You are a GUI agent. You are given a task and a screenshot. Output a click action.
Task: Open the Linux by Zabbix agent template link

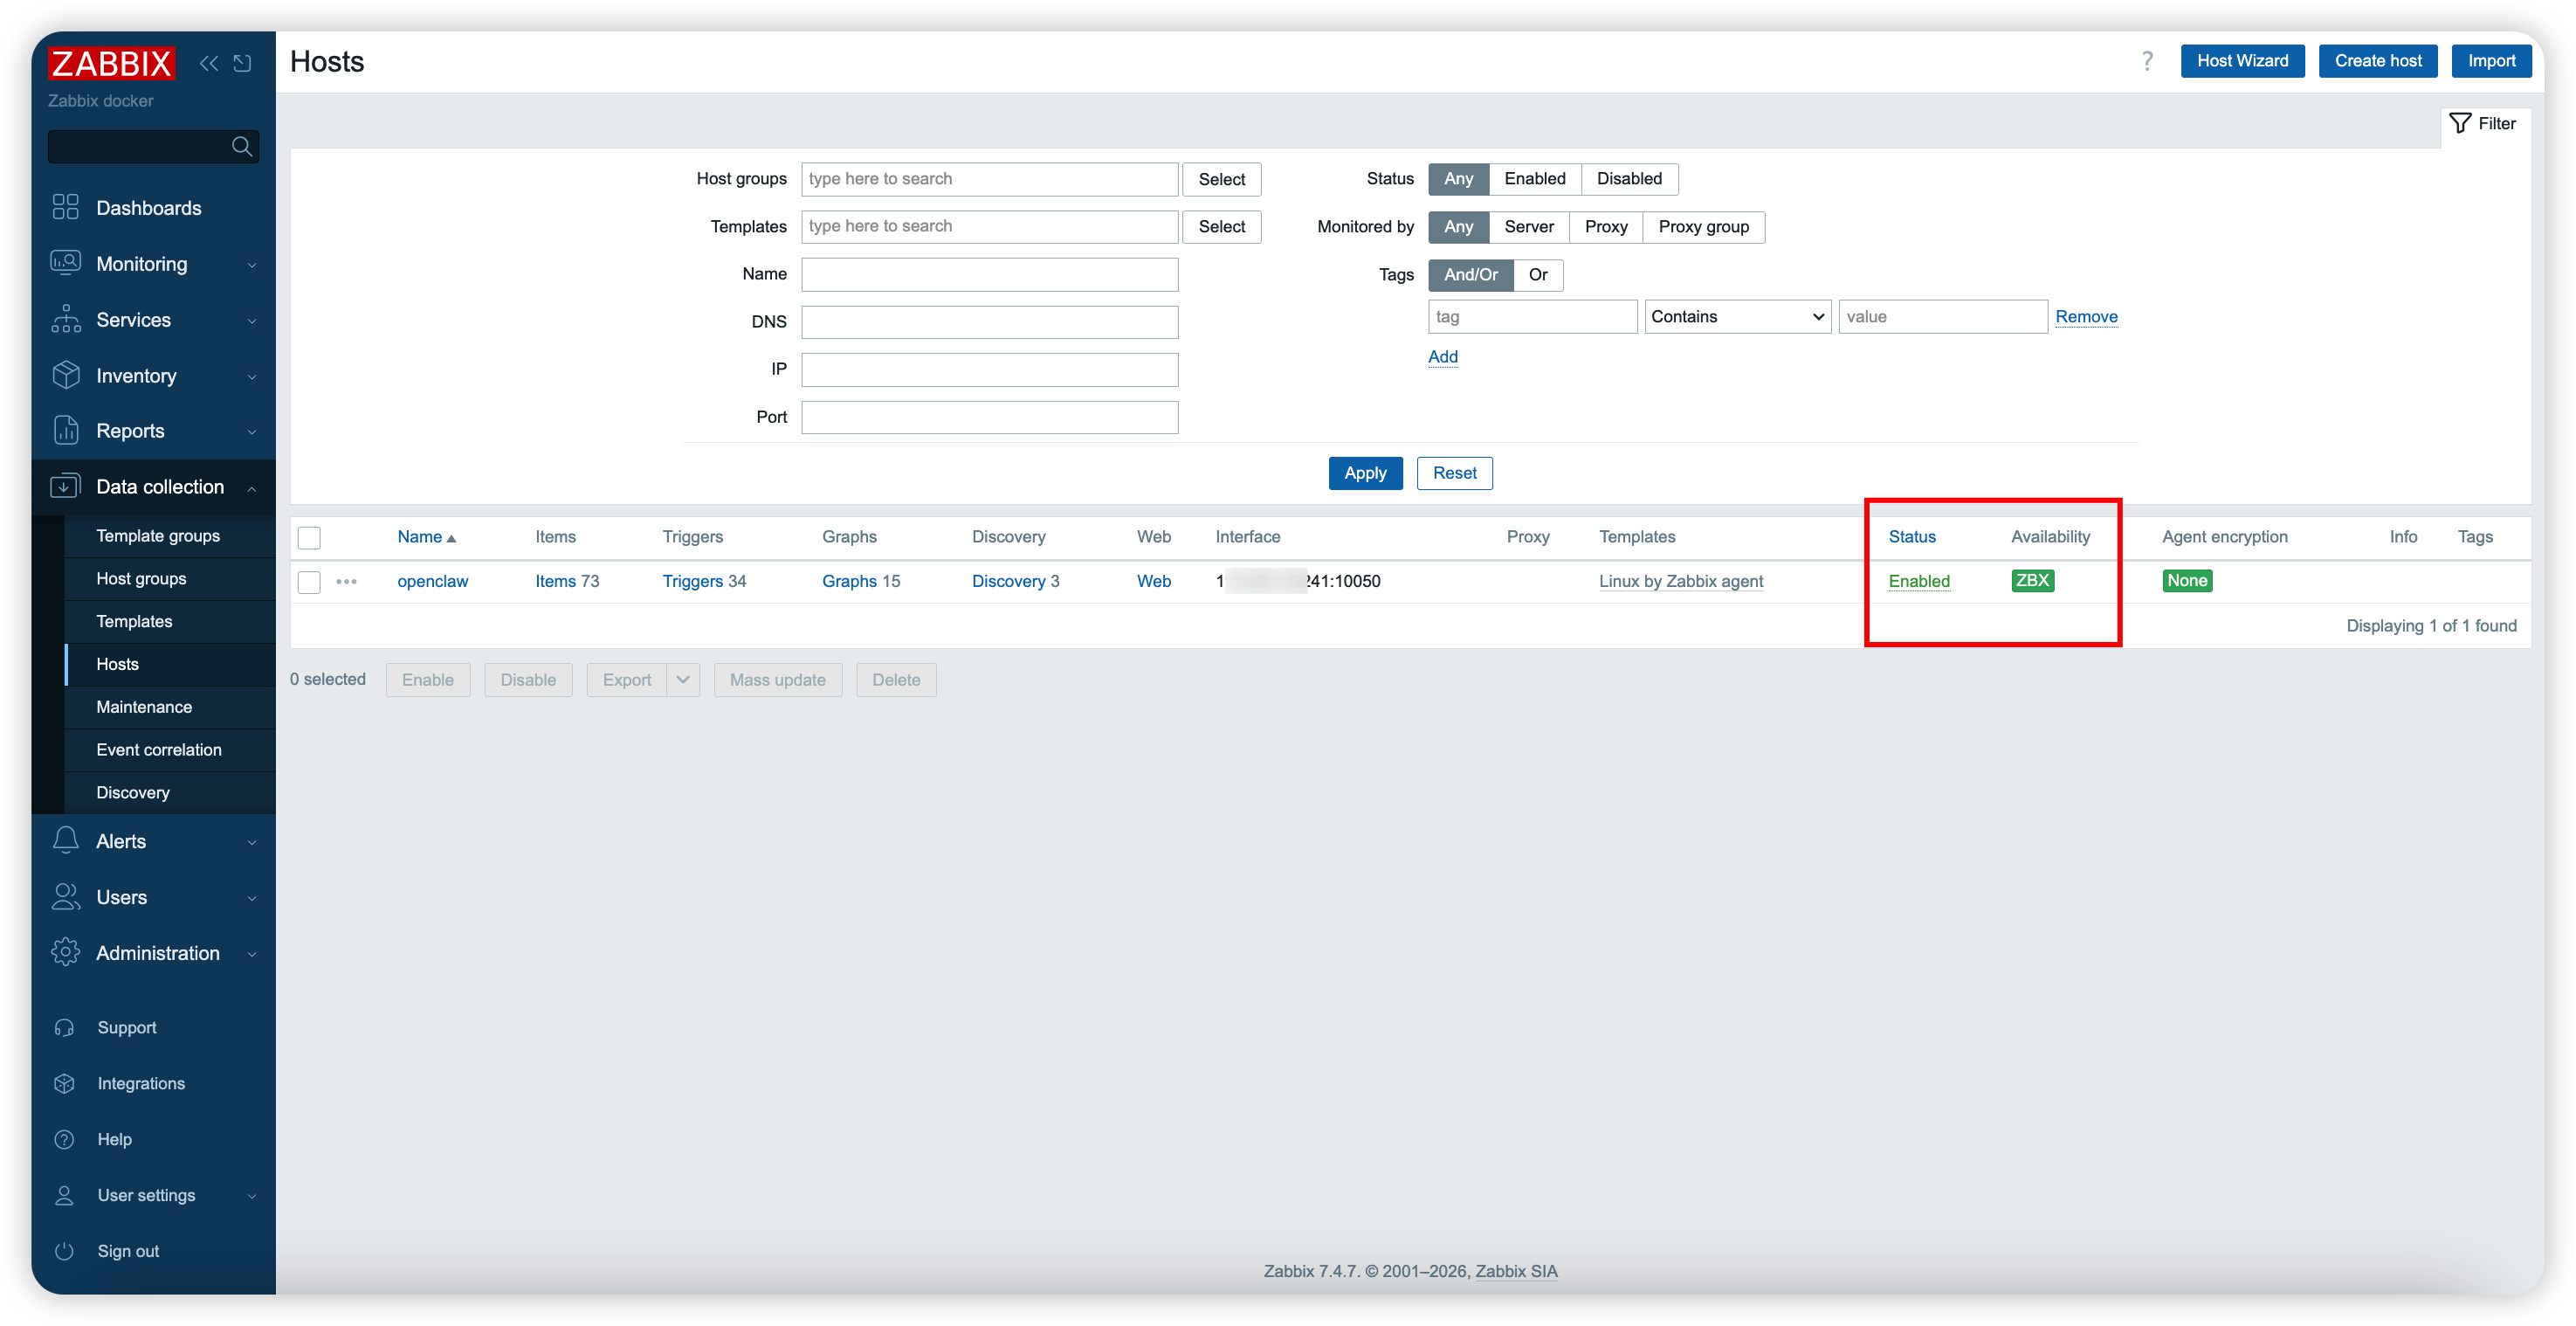[1680, 581]
